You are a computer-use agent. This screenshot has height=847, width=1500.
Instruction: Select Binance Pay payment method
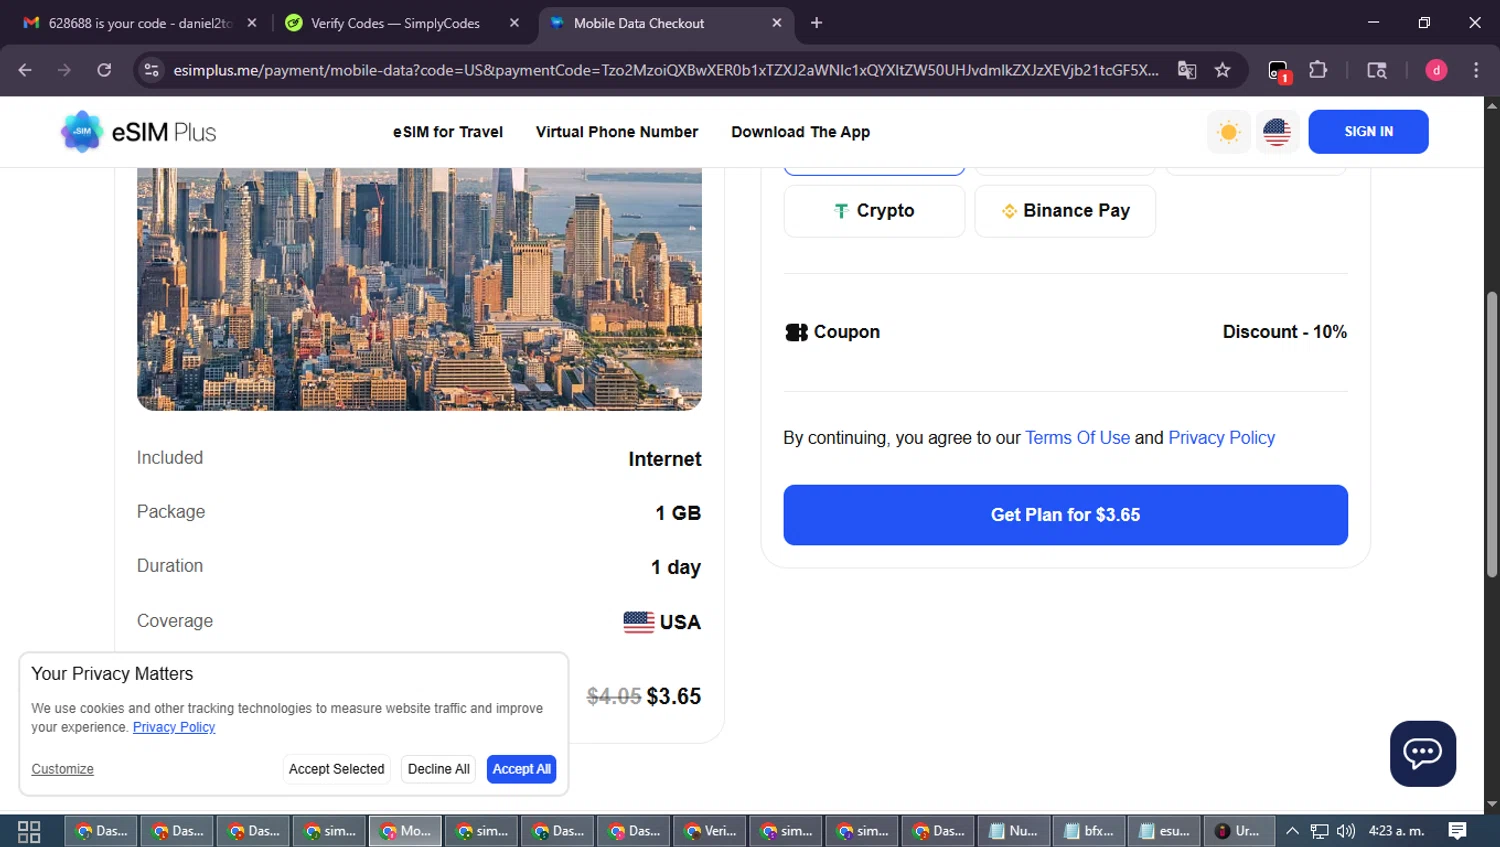(1065, 211)
